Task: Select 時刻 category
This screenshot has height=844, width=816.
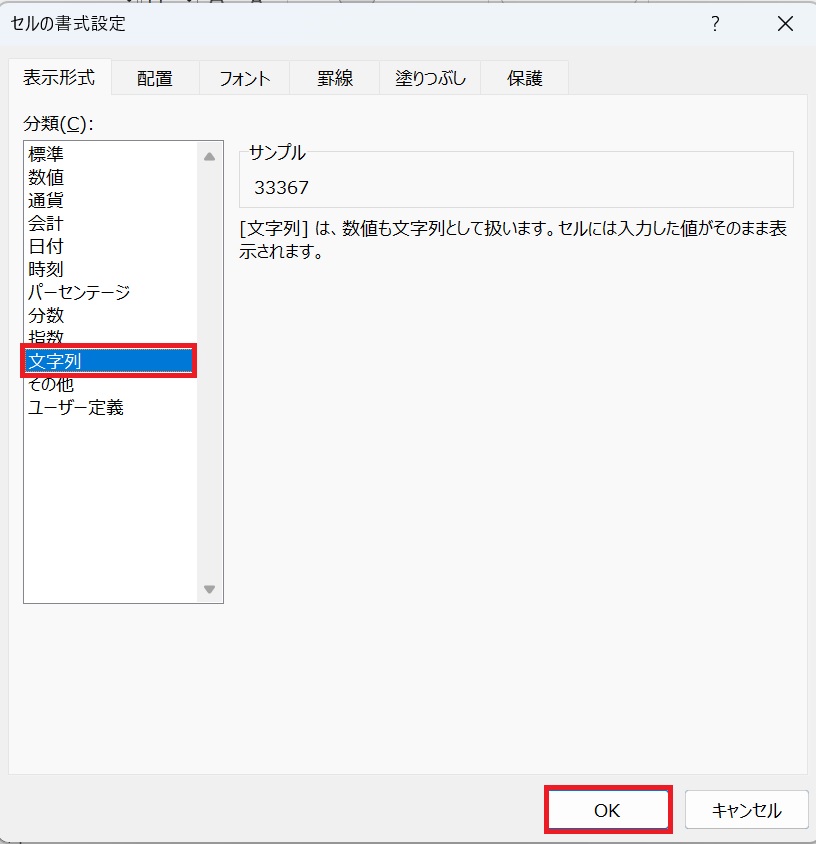Action: [x=111, y=269]
